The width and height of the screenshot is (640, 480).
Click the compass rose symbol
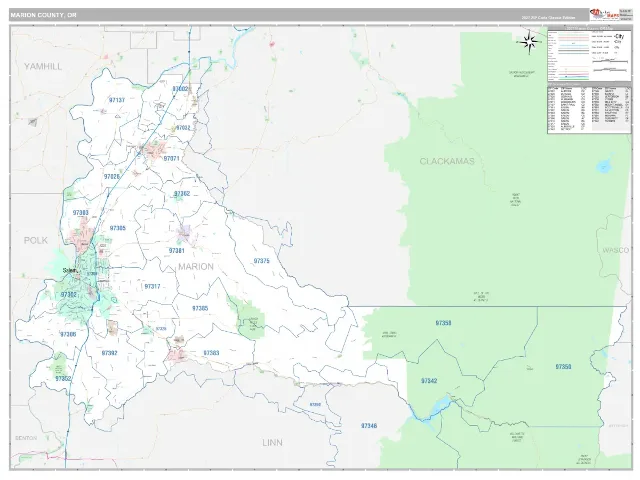(529, 42)
